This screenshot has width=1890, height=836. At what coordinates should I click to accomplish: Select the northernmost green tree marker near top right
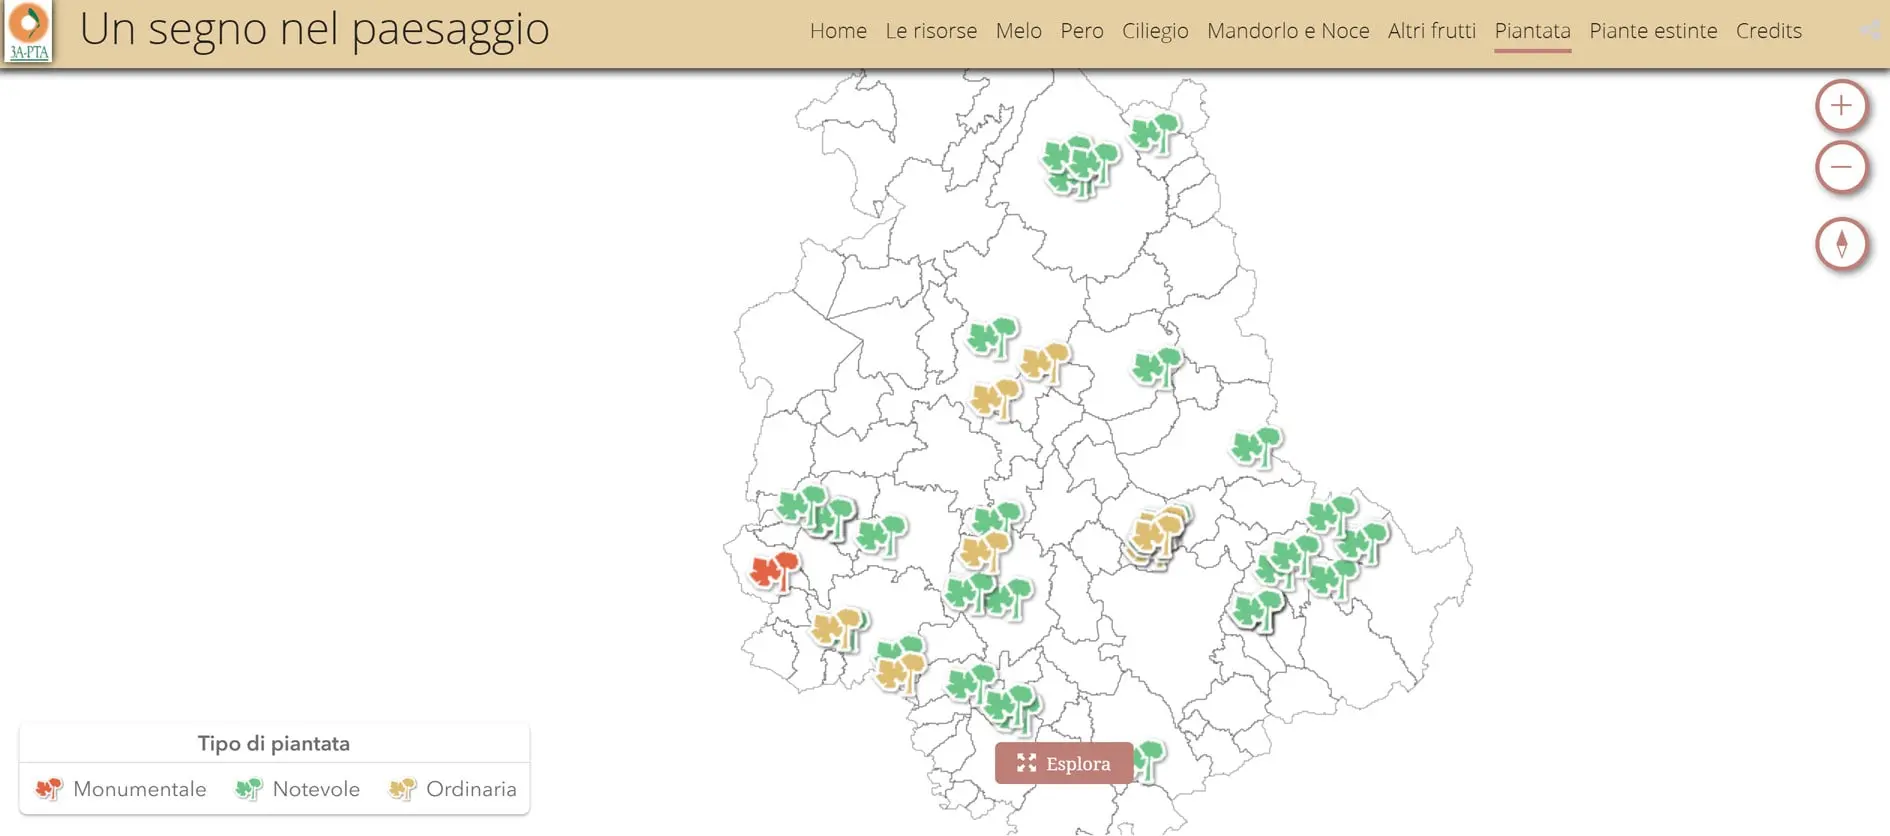pyautogui.click(x=1153, y=132)
